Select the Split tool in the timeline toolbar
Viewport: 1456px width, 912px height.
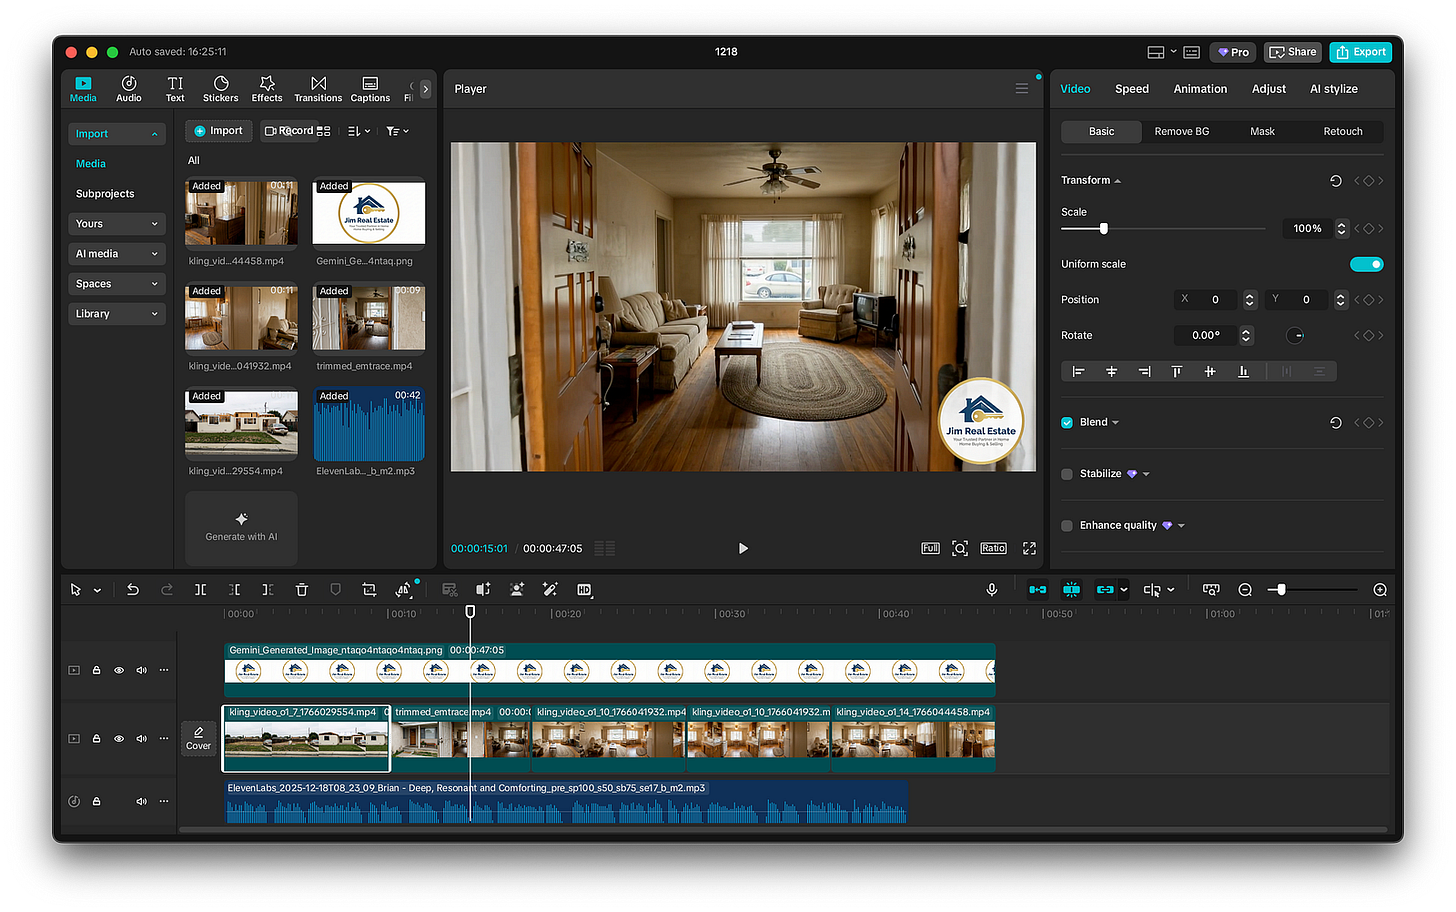tap(200, 589)
